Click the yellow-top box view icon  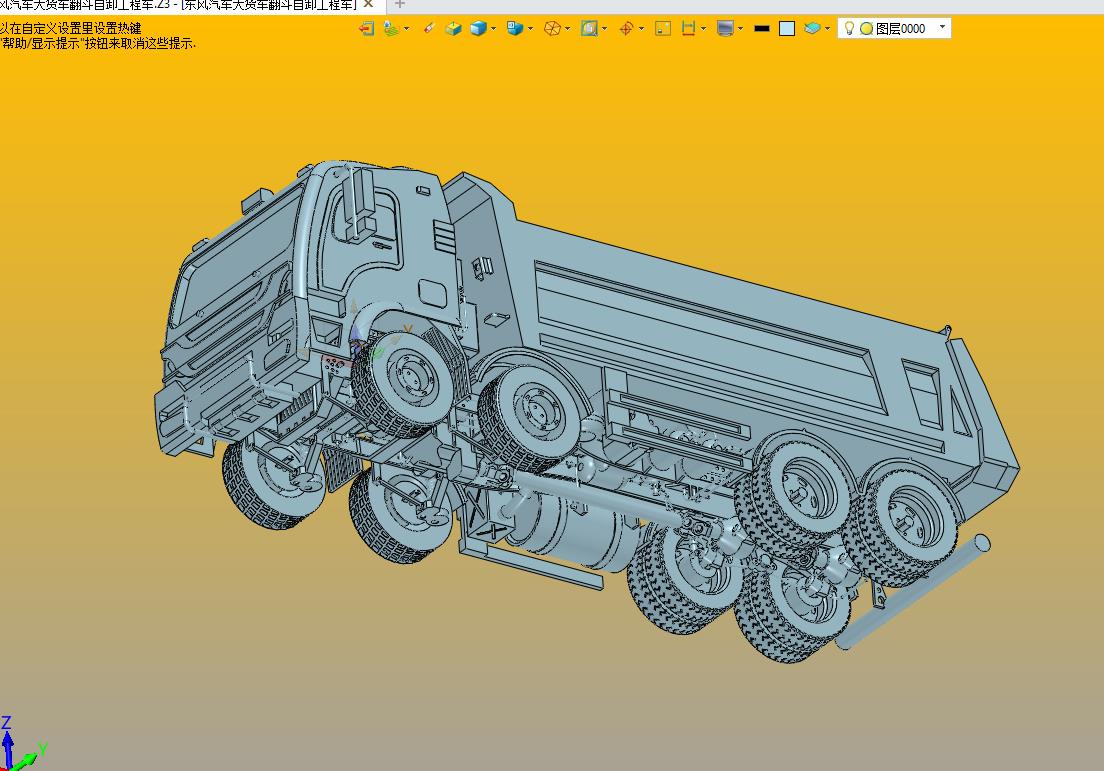coord(453,29)
